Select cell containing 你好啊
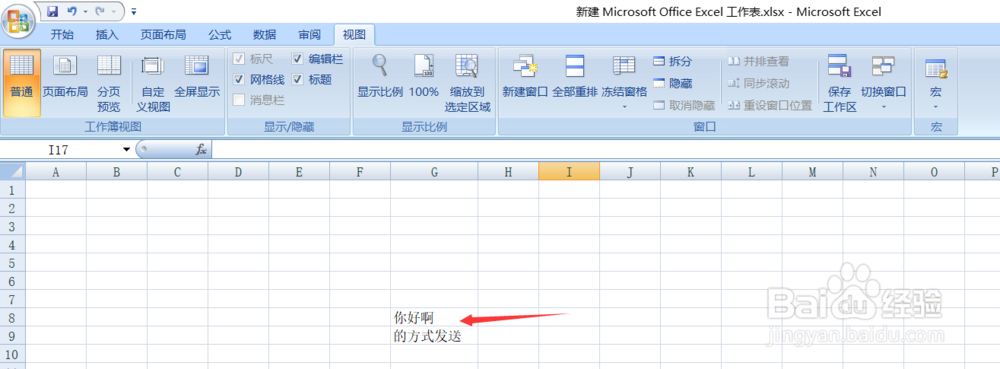Screen dimensions: 1000x369 [x=434, y=317]
